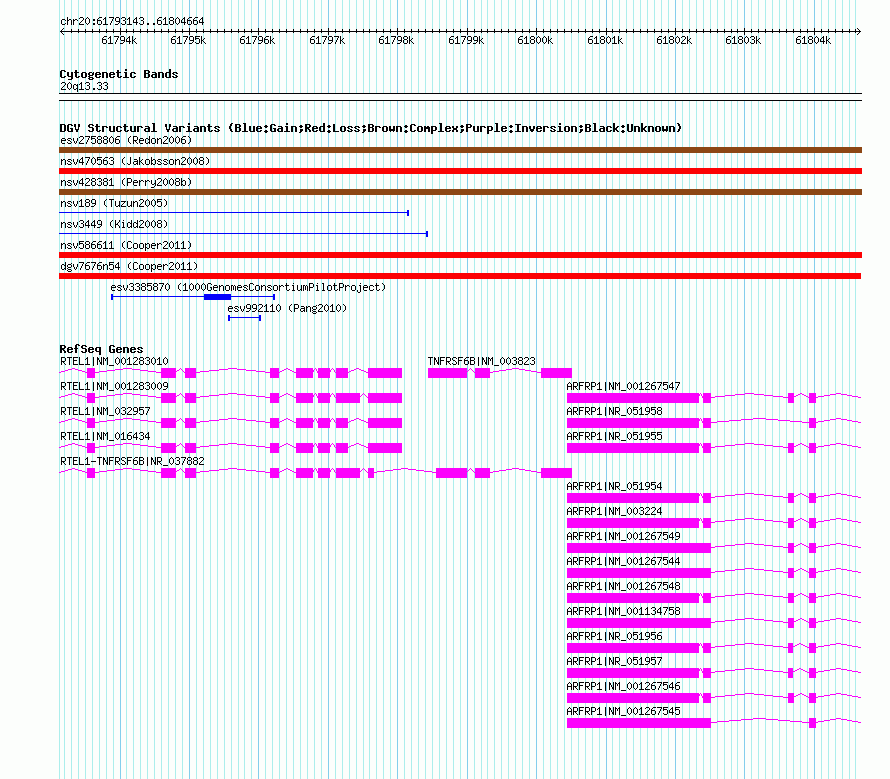Select the Cytogenetic Bands track title
Image resolution: width=890 pixels, height=779 pixels.
119,74
